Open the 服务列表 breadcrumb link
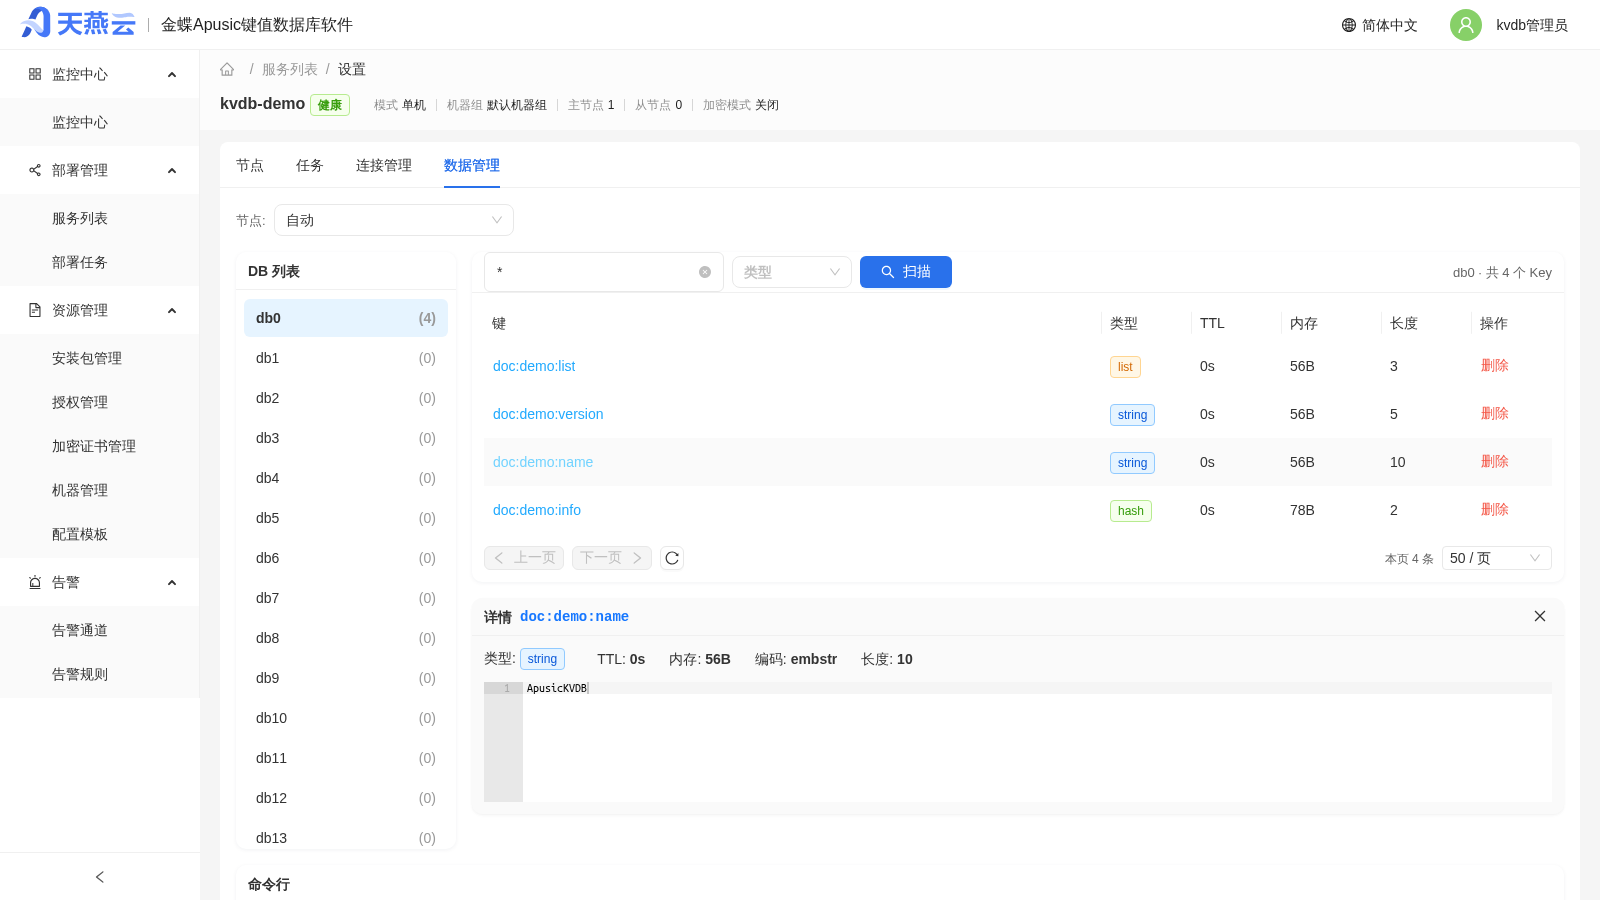This screenshot has height=900, width=1600. [x=290, y=69]
